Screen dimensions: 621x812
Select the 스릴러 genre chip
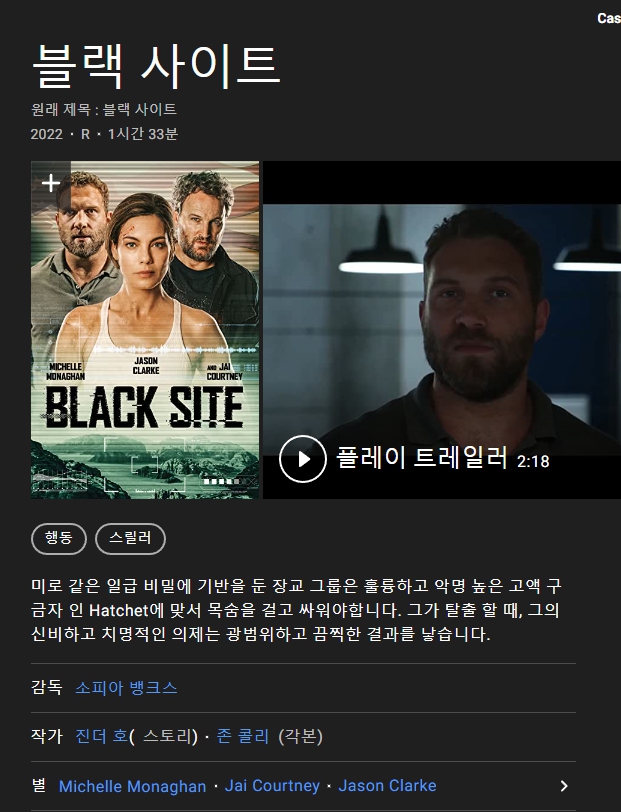[x=131, y=539]
